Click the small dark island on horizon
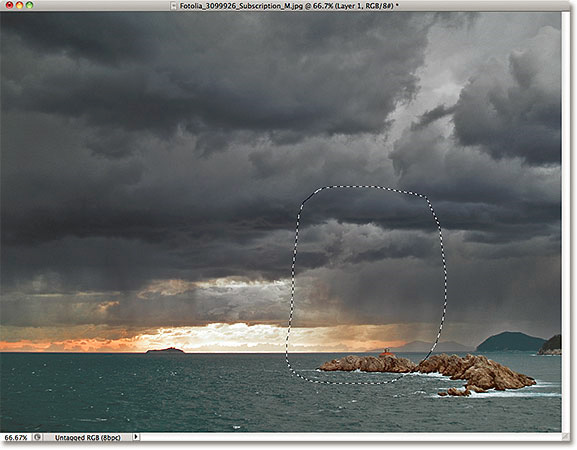Image resolution: width=577 pixels, height=450 pixels. [165, 351]
